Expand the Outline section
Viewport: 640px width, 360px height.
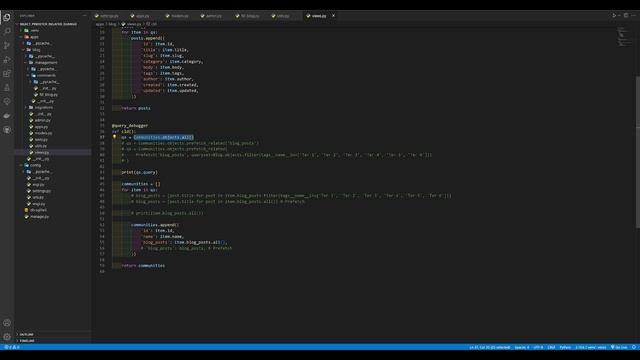click(x=27, y=334)
